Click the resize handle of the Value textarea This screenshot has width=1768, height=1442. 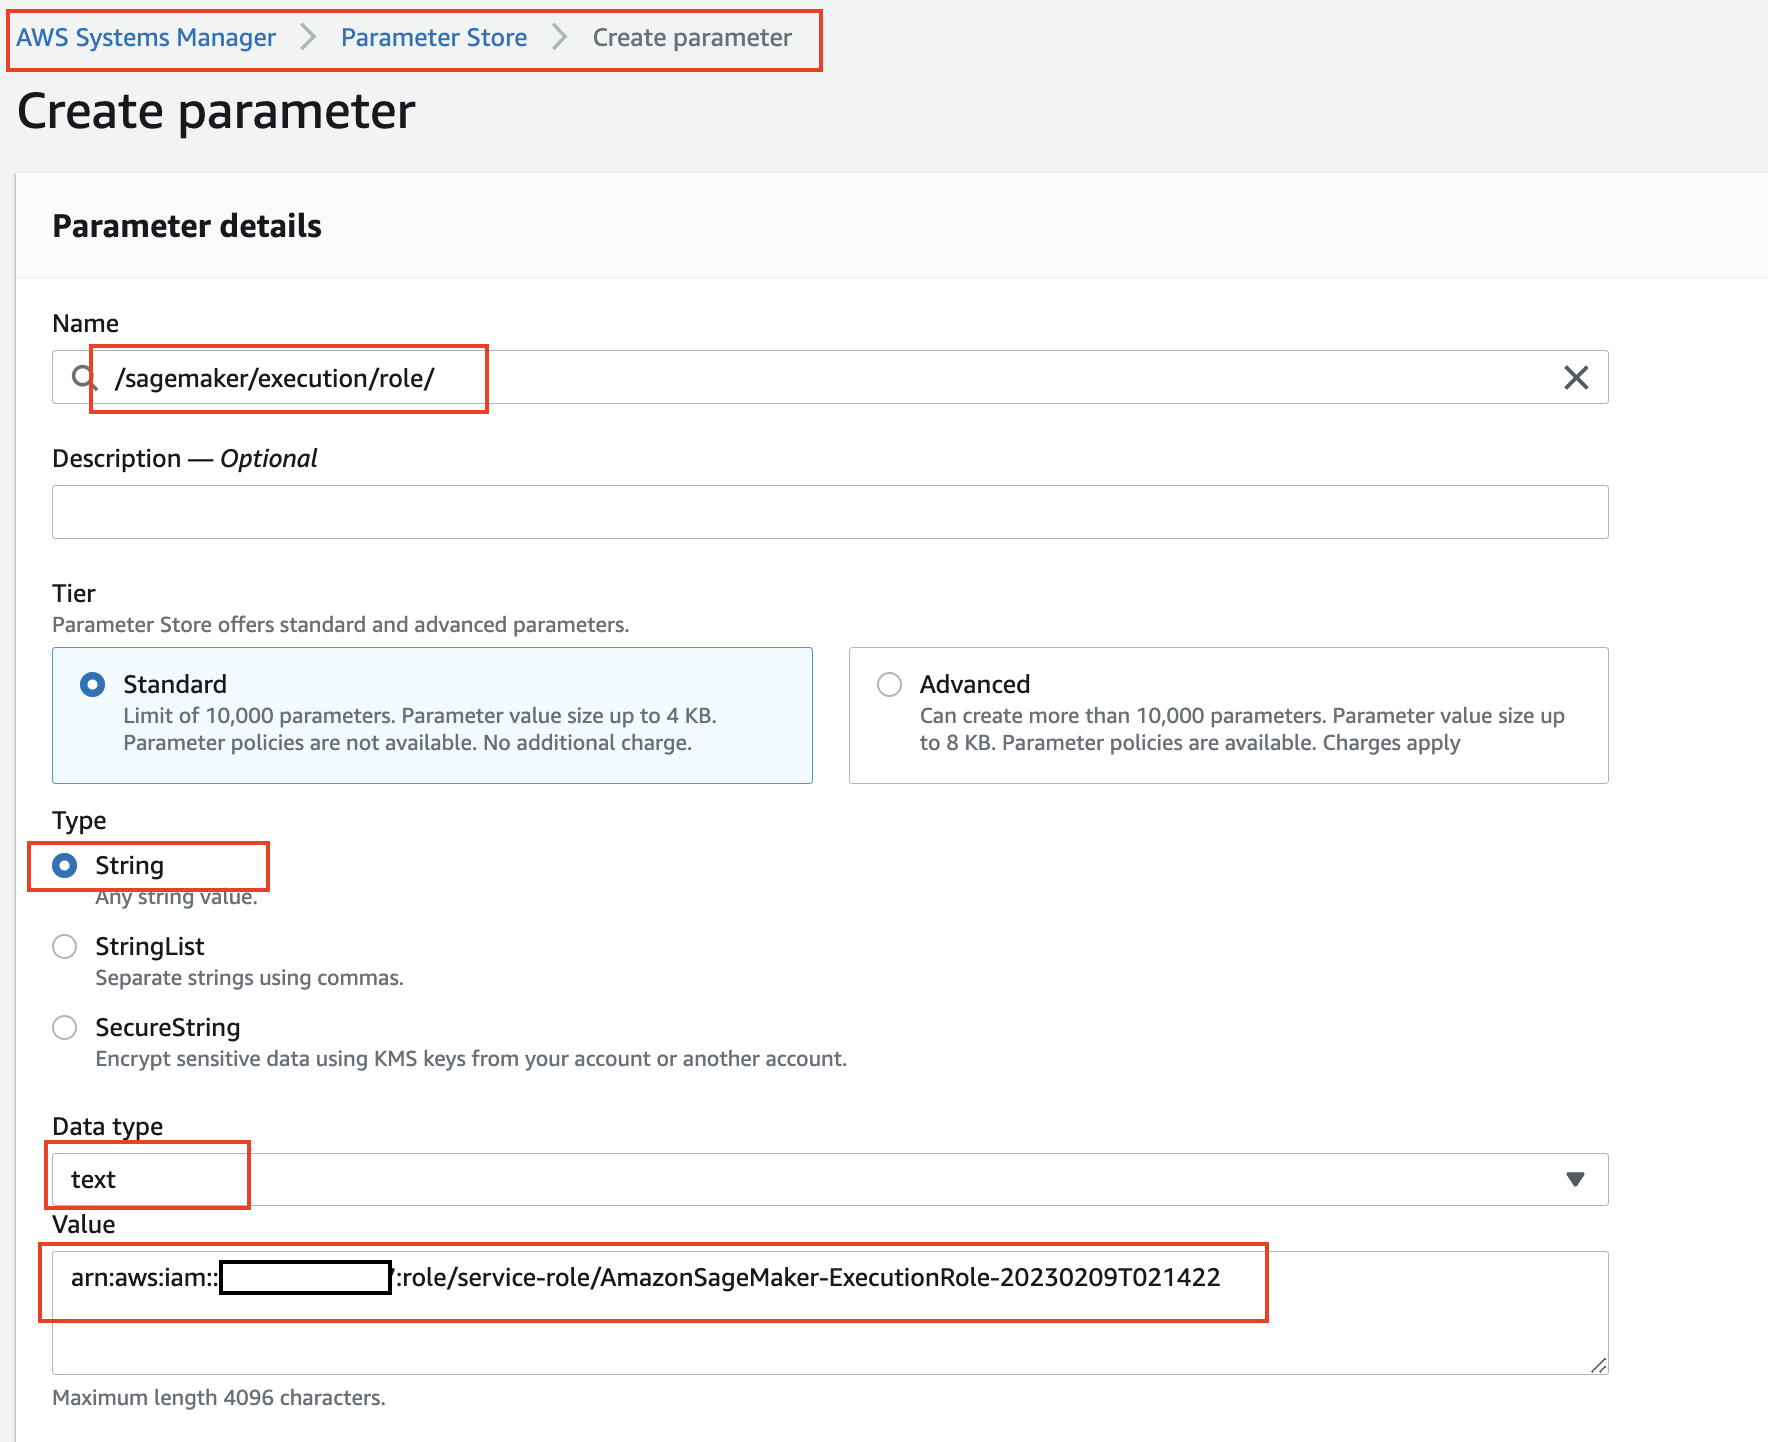(x=1598, y=1365)
